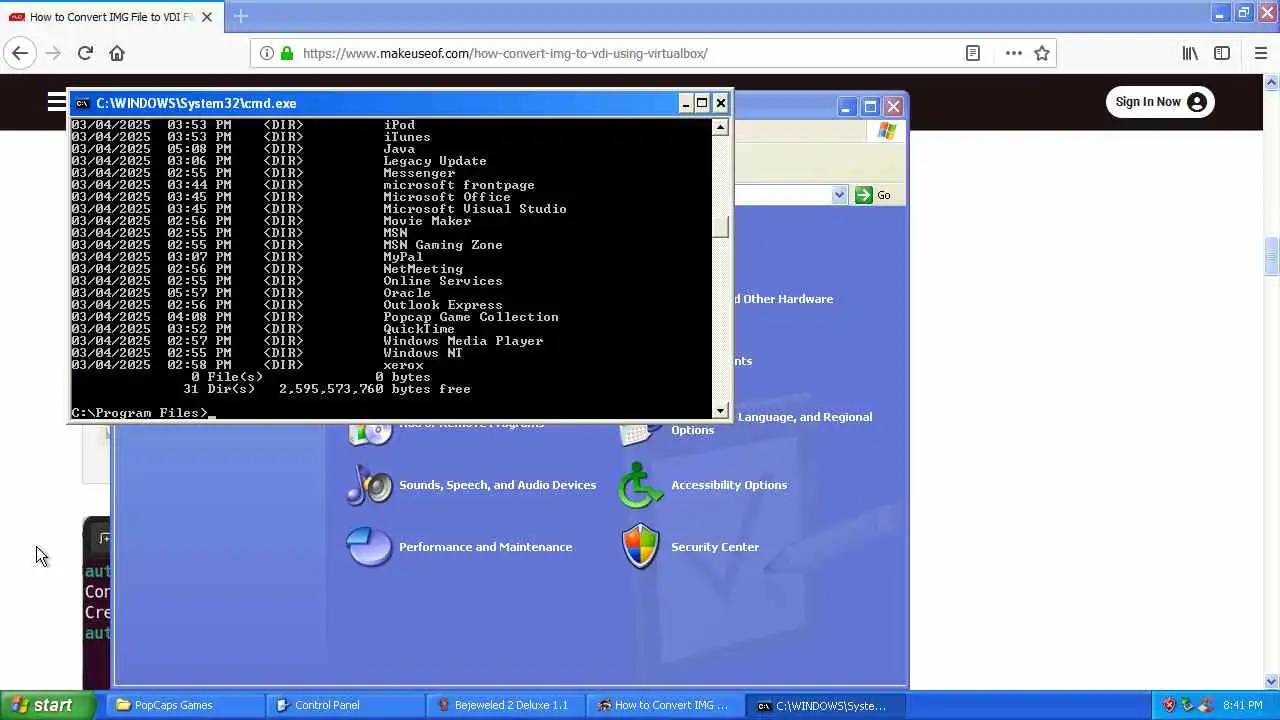This screenshot has width=1280, height=720.
Task: Click the green padlock security icon
Action: pos(287,53)
